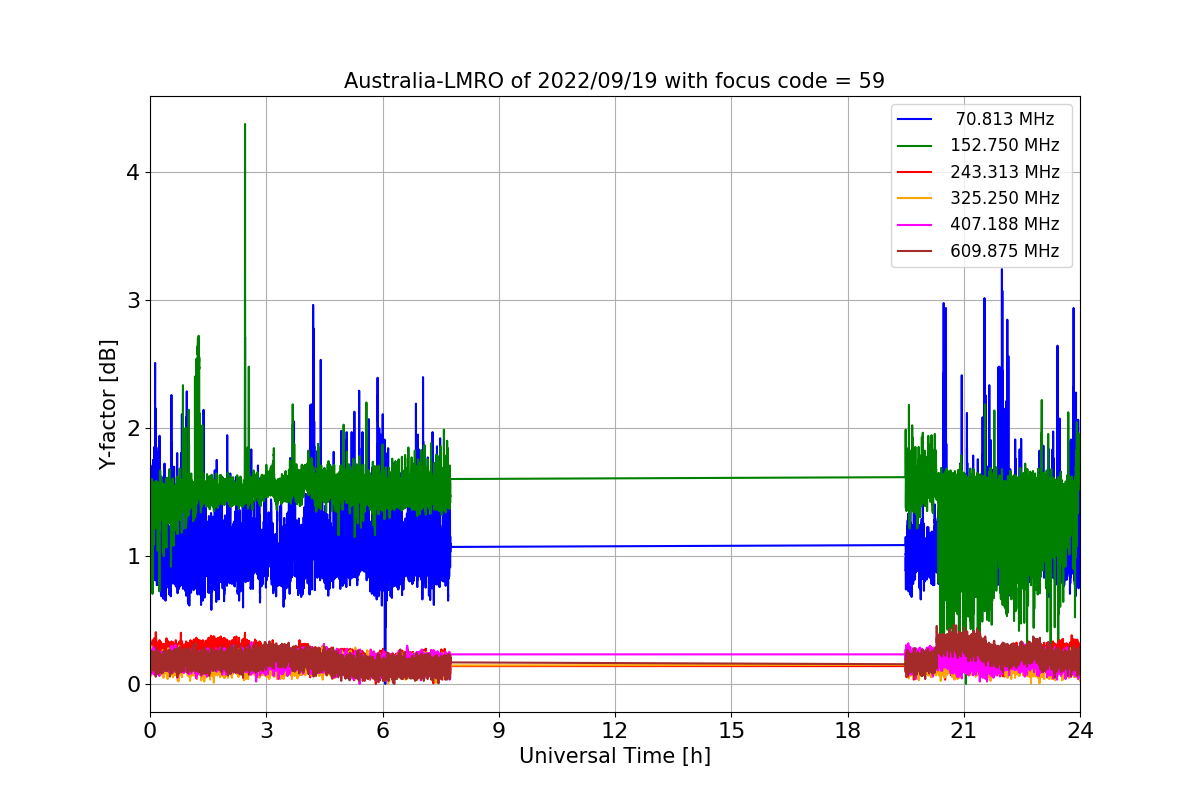Click the orange legend line swatch
The width and height of the screenshot is (1200, 800).
(x=915, y=199)
